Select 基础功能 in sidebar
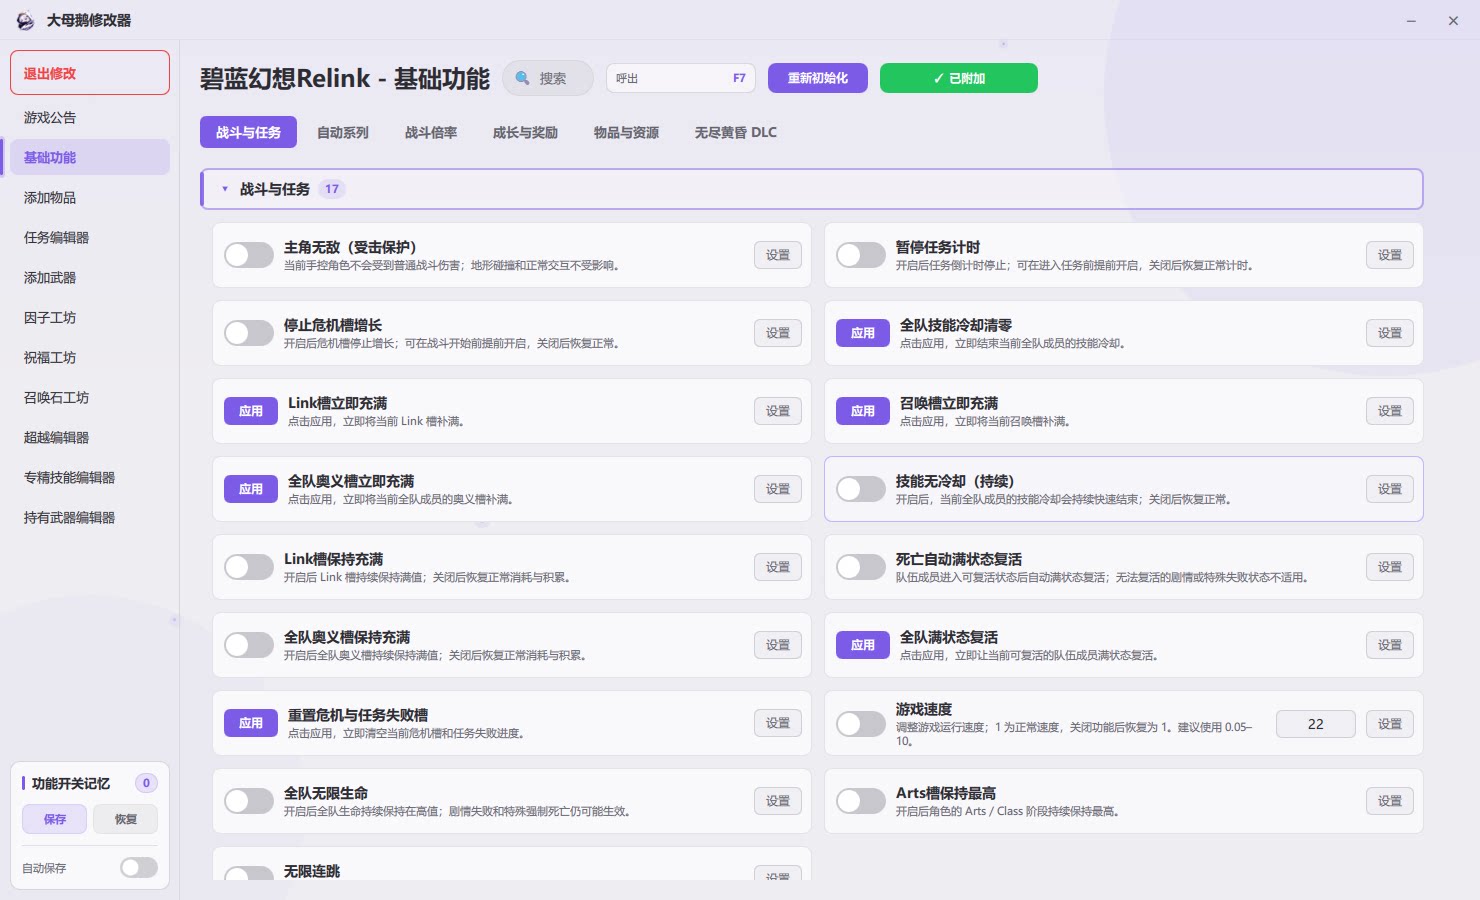This screenshot has height=900, width=1480. tap(90, 157)
